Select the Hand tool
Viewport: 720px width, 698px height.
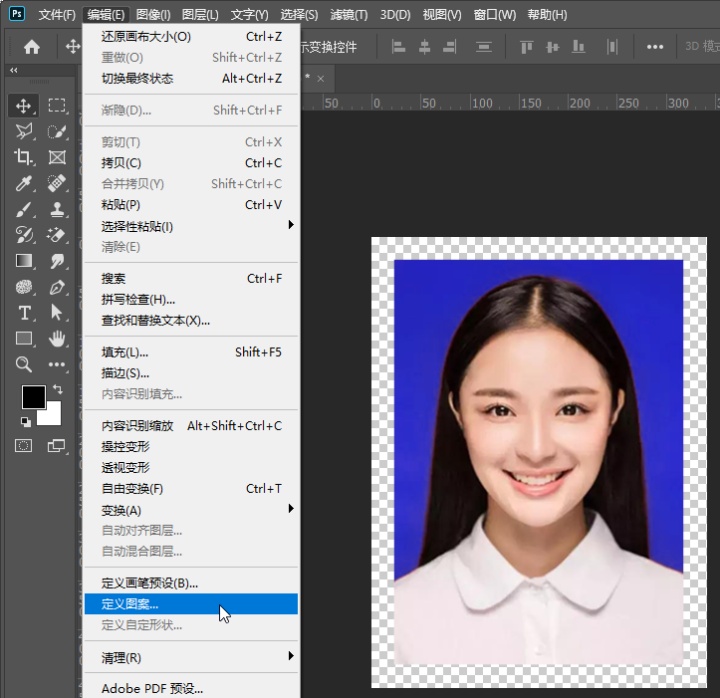pyautogui.click(x=57, y=339)
